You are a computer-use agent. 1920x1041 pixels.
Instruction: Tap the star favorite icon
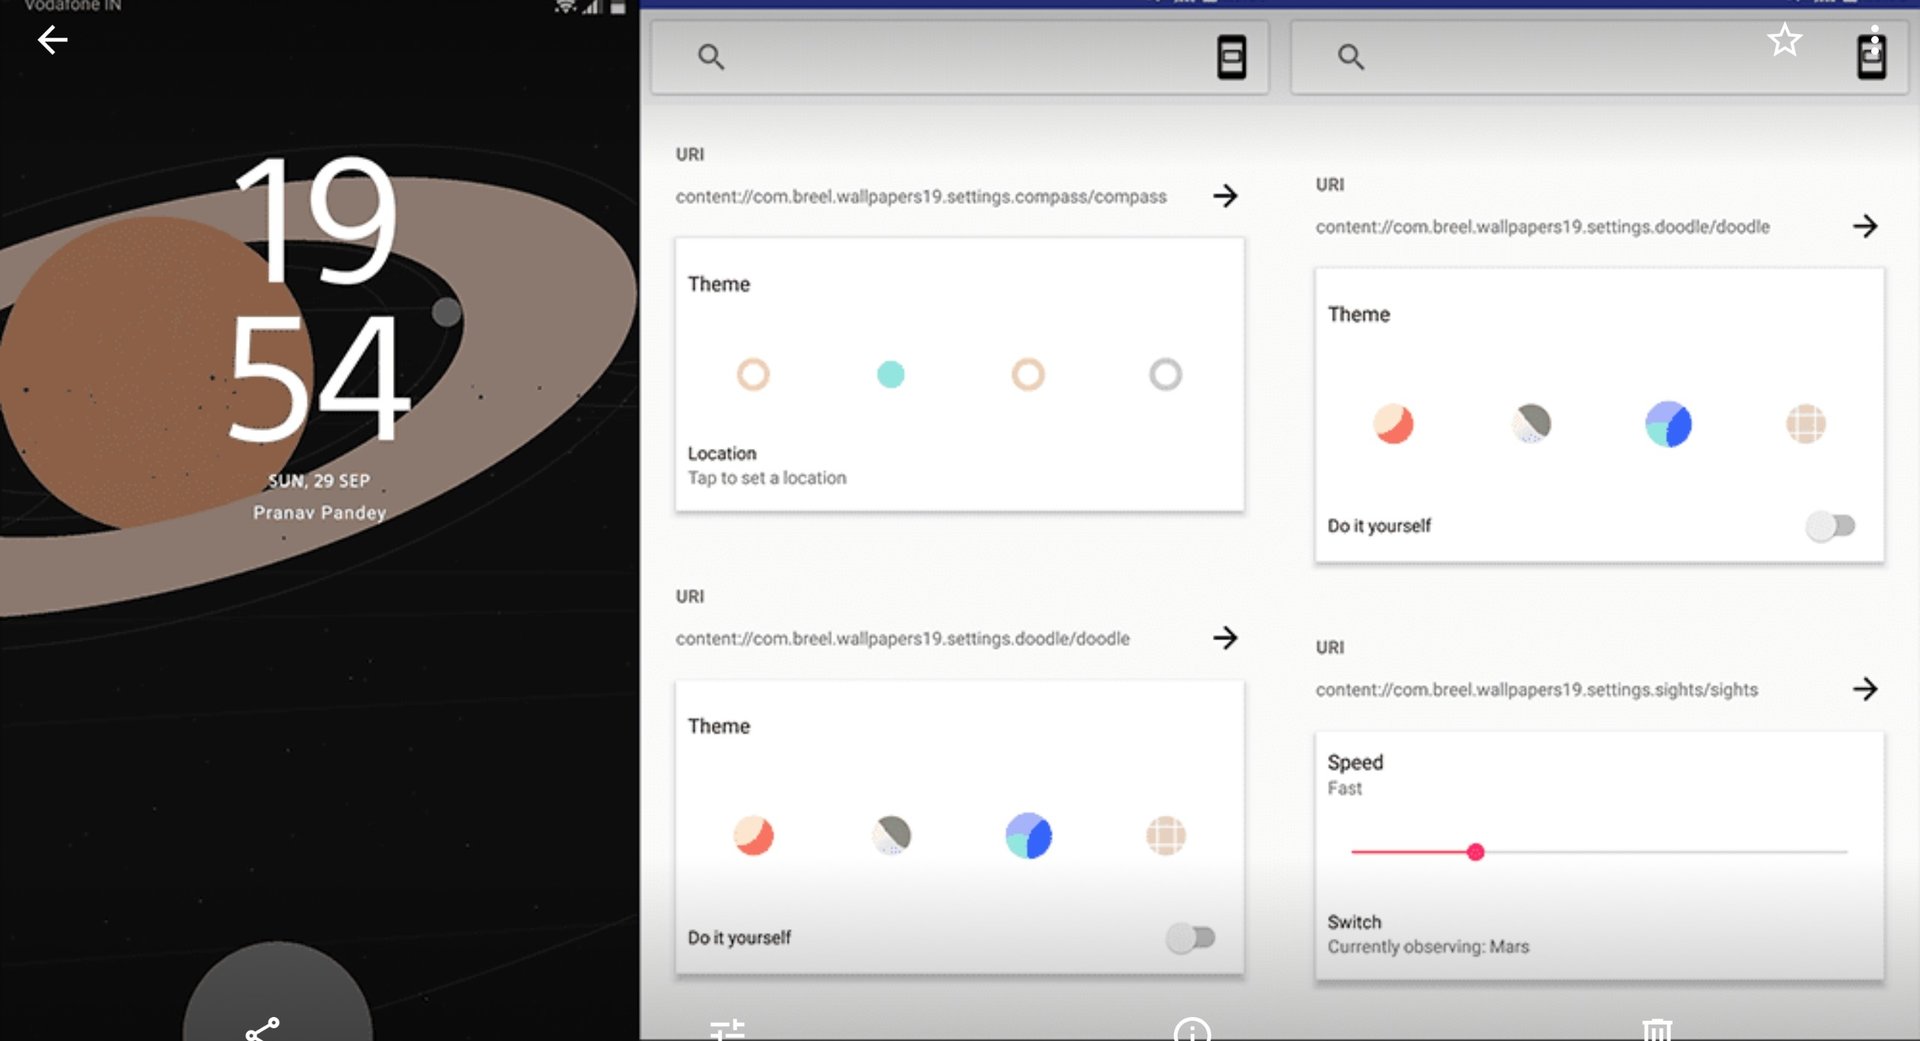click(x=1784, y=41)
